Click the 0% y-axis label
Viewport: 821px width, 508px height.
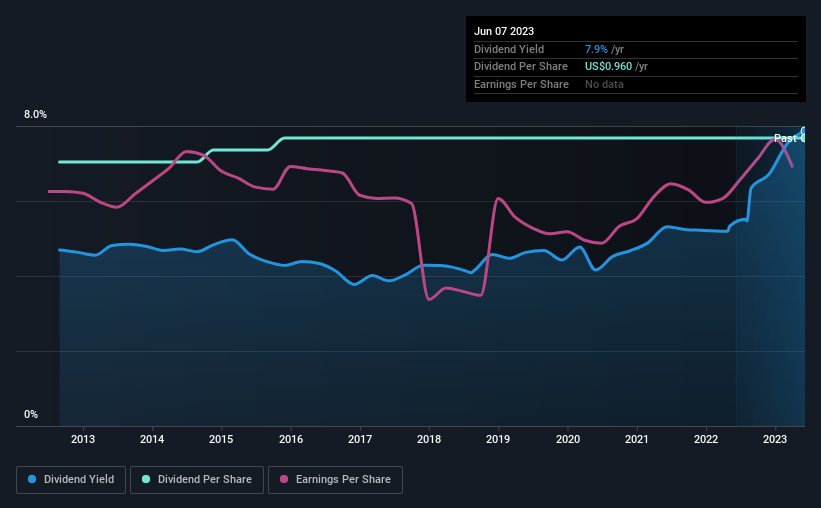click(x=31, y=414)
